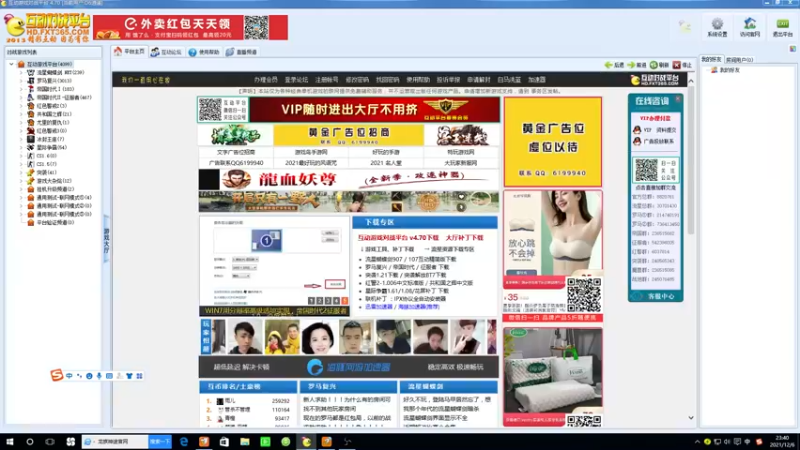Click 修改密码 in page nav bar
This screenshot has width=800, height=450.
357,80
